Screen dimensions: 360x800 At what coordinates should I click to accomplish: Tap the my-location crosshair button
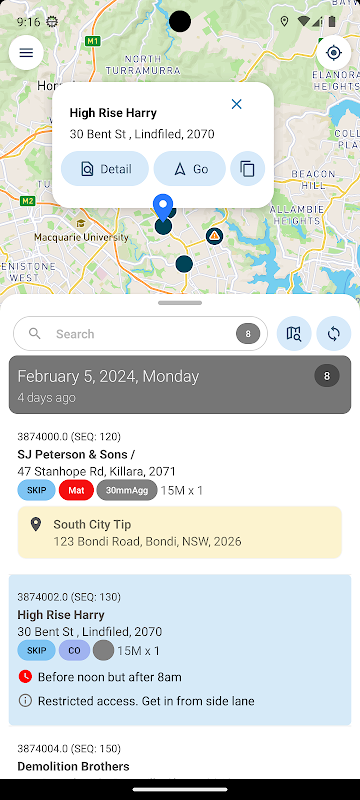point(333,53)
